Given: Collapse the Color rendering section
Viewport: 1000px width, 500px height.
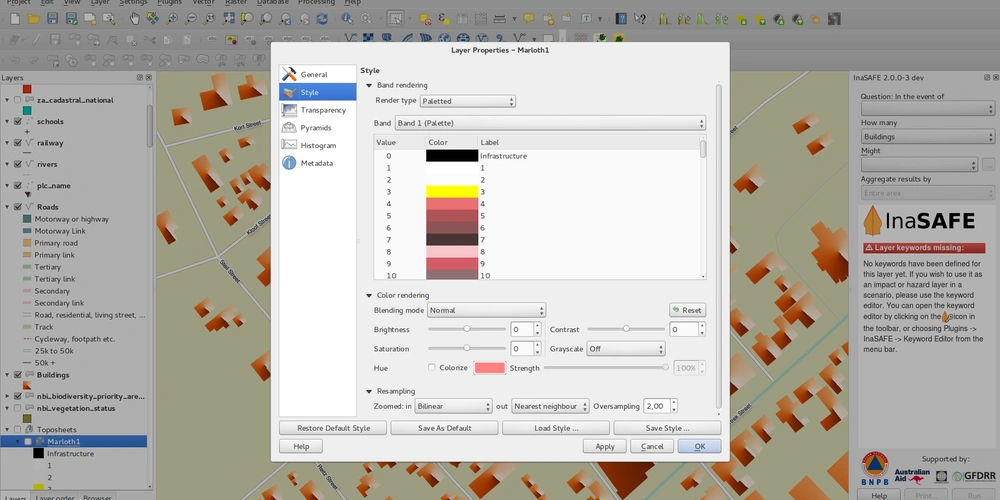Looking at the screenshot, I should click(x=369, y=295).
